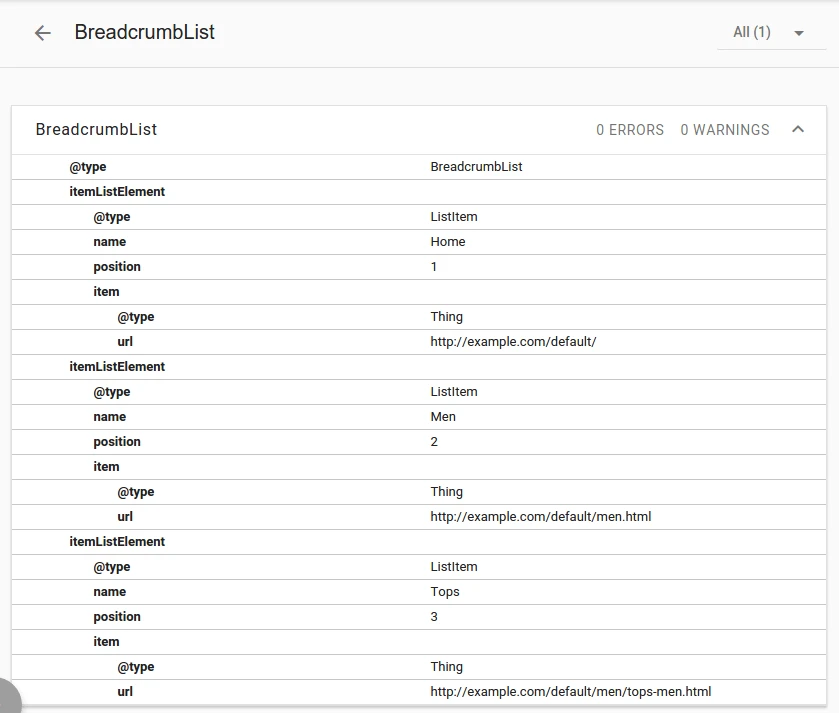The height and width of the screenshot is (713, 839).
Task: Collapse the BreadcrumbList card via the chevron
Action: [x=797, y=129]
